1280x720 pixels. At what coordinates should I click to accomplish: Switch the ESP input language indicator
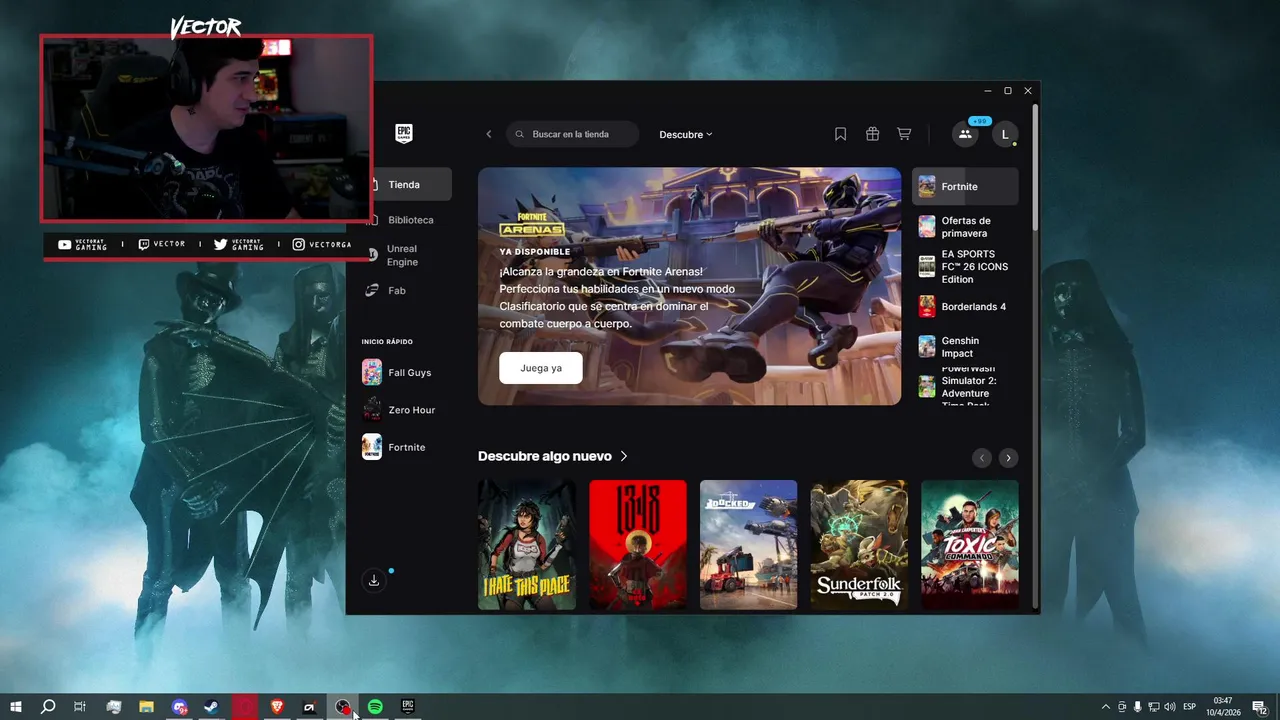(1190, 707)
